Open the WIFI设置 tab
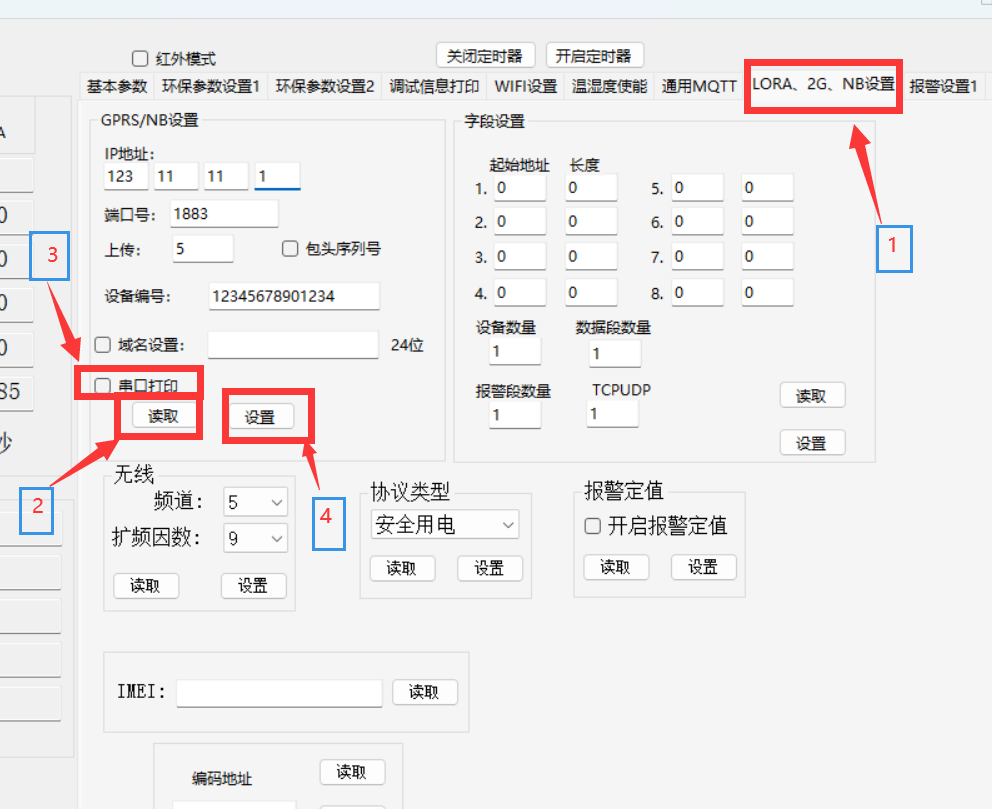Image resolution: width=992 pixels, height=809 pixels. 525,87
